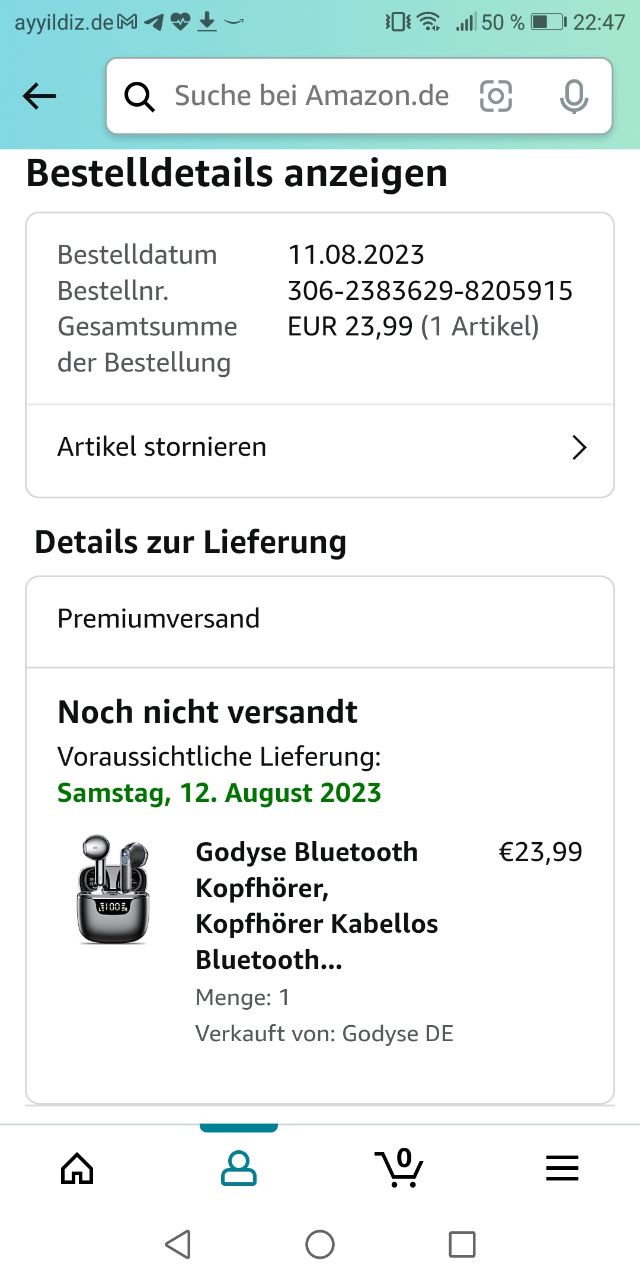Expand the Artikel stornieren chevron

578,447
